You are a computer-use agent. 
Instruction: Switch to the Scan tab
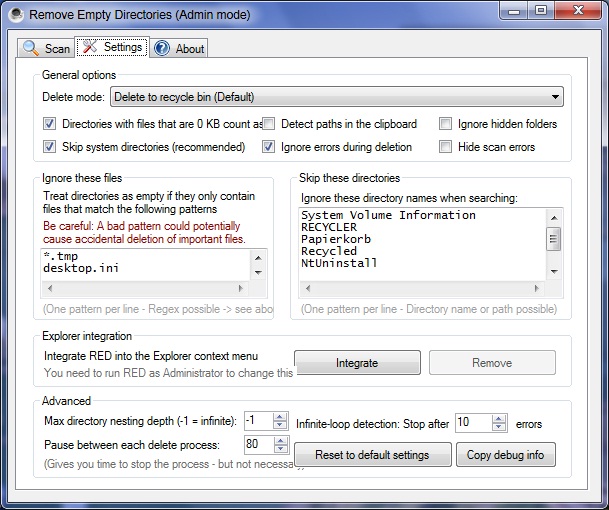pyautogui.click(x=46, y=48)
